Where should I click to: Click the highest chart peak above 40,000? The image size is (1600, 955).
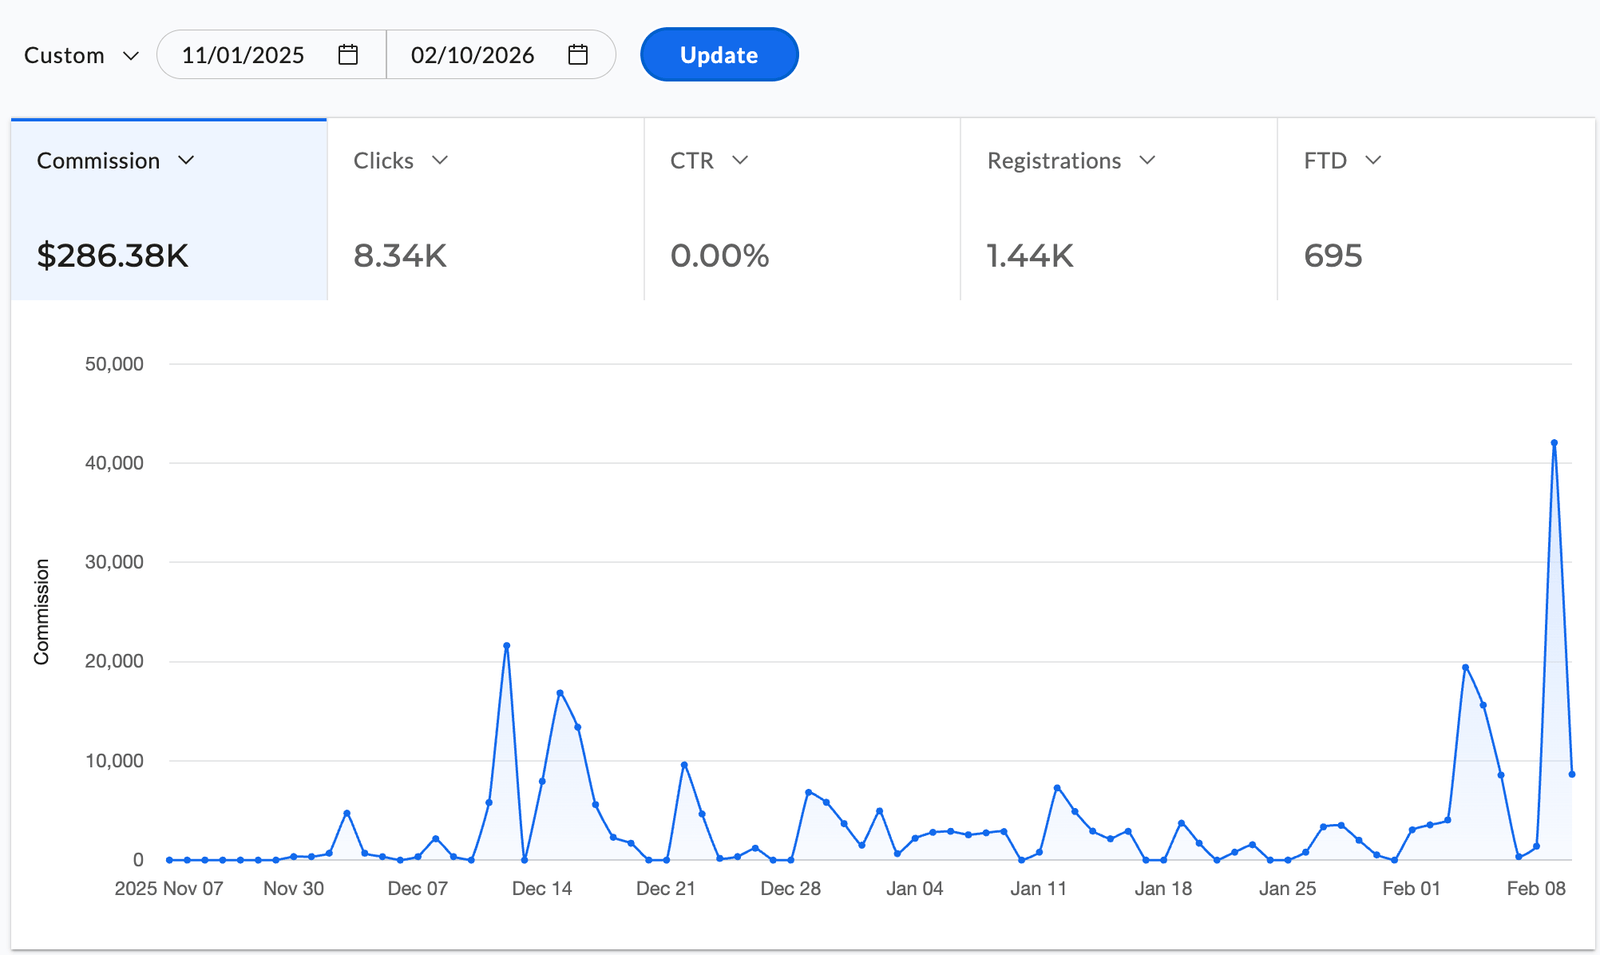pos(1554,443)
